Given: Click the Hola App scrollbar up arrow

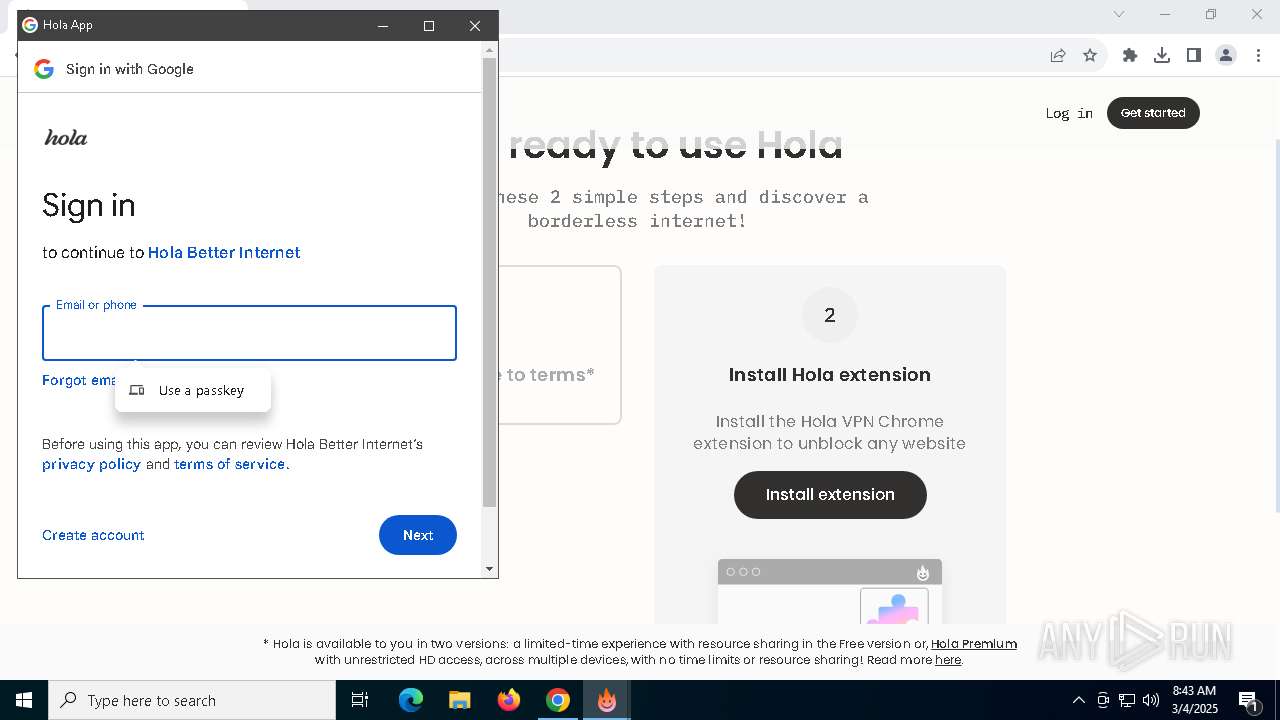Looking at the screenshot, I should click(489, 50).
